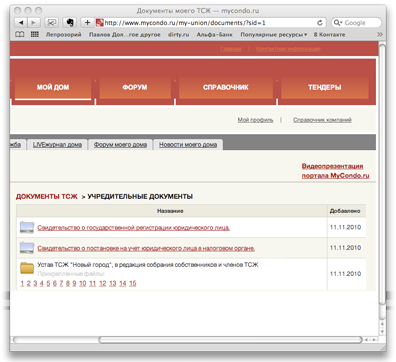Open Свидетельство о государственной регистрации link
This screenshot has height=362, width=396.
(x=133, y=228)
